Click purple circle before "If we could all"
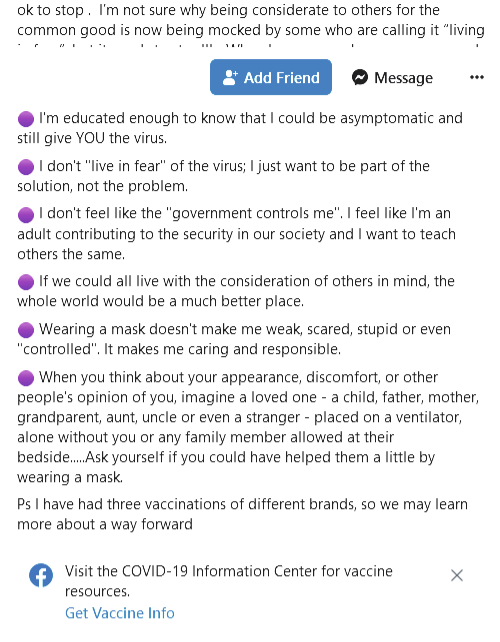500x642 pixels. pos(26,282)
